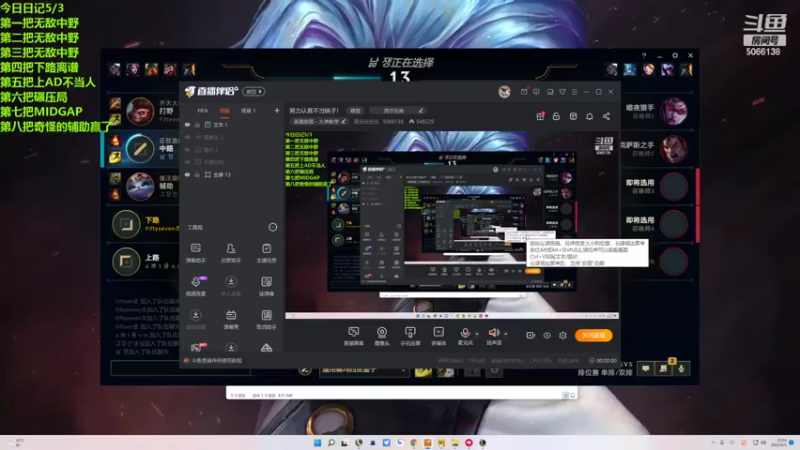Share the live room via share icon

tap(606, 116)
